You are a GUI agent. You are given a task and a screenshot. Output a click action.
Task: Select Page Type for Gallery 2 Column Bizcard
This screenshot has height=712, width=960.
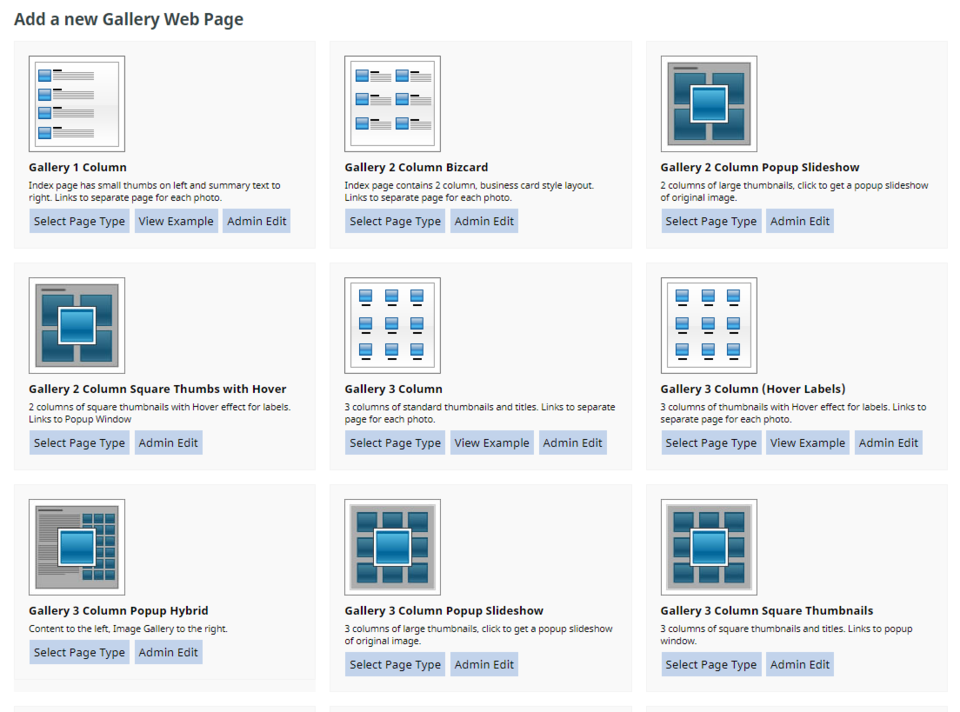click(x=395, y=221)
